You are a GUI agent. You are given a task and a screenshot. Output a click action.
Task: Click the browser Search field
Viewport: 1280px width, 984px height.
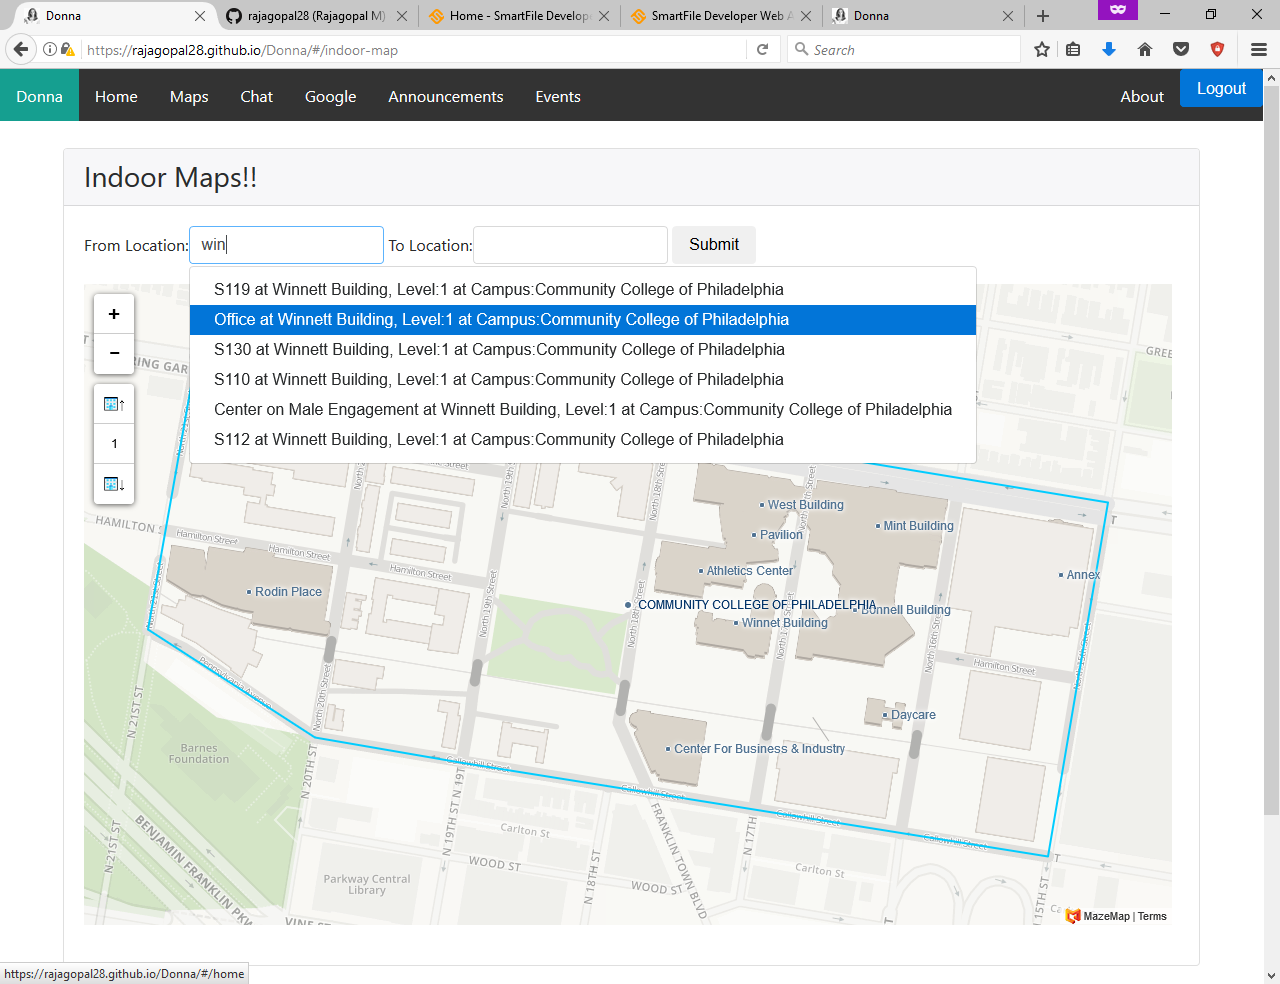point(904,49)
